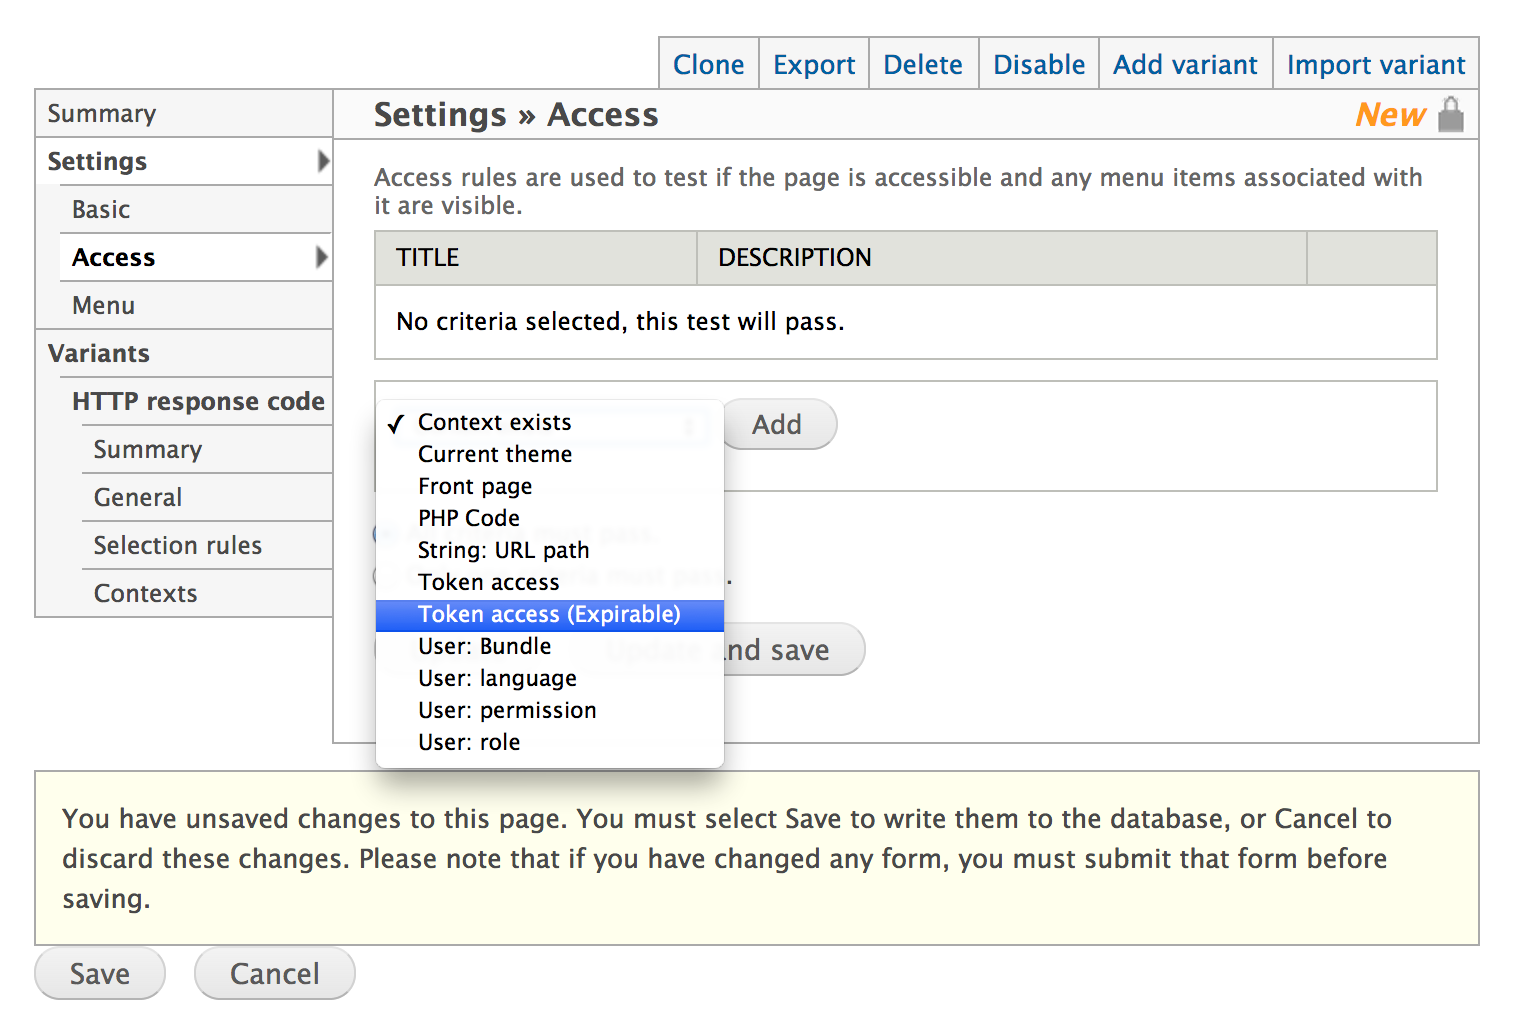This screenshot has width=1532, height=1022.
Task: Save the unsaved page changes
Action: pos(99,973)
